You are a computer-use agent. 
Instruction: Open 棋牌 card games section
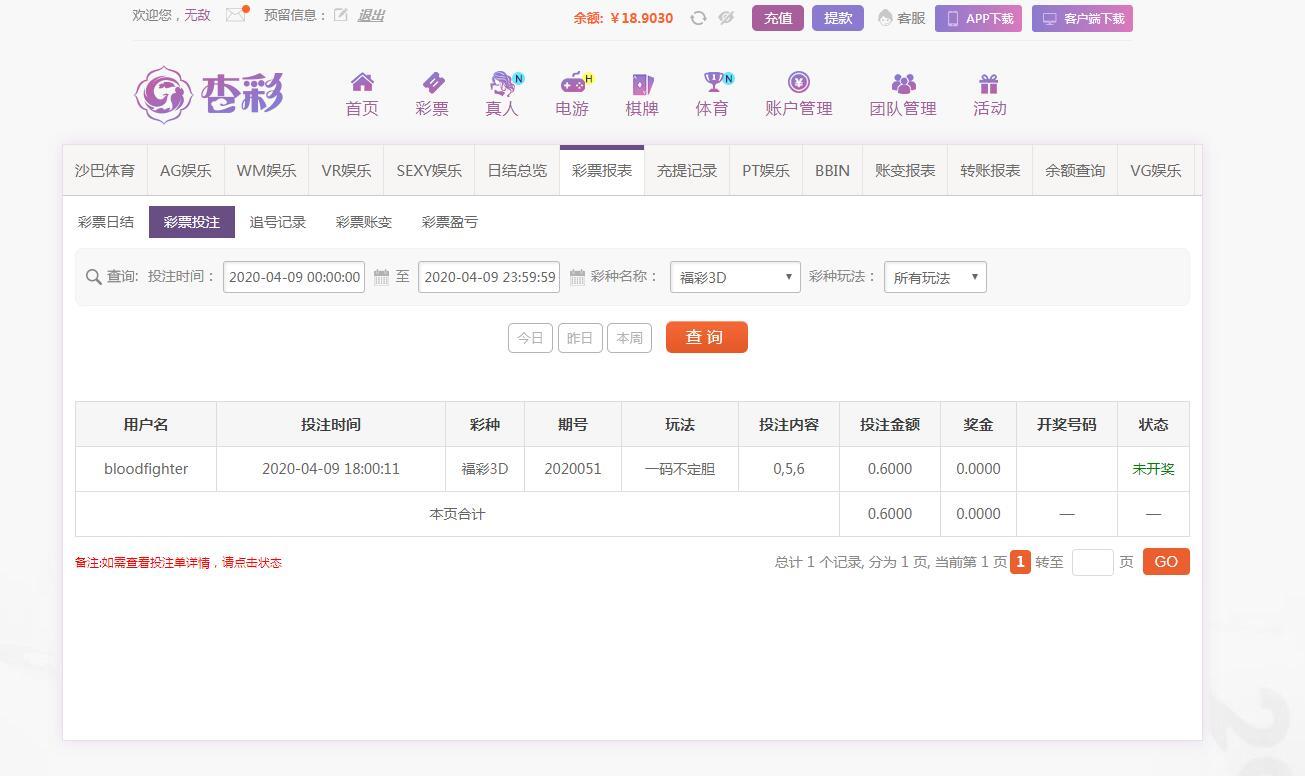(642, 95)
